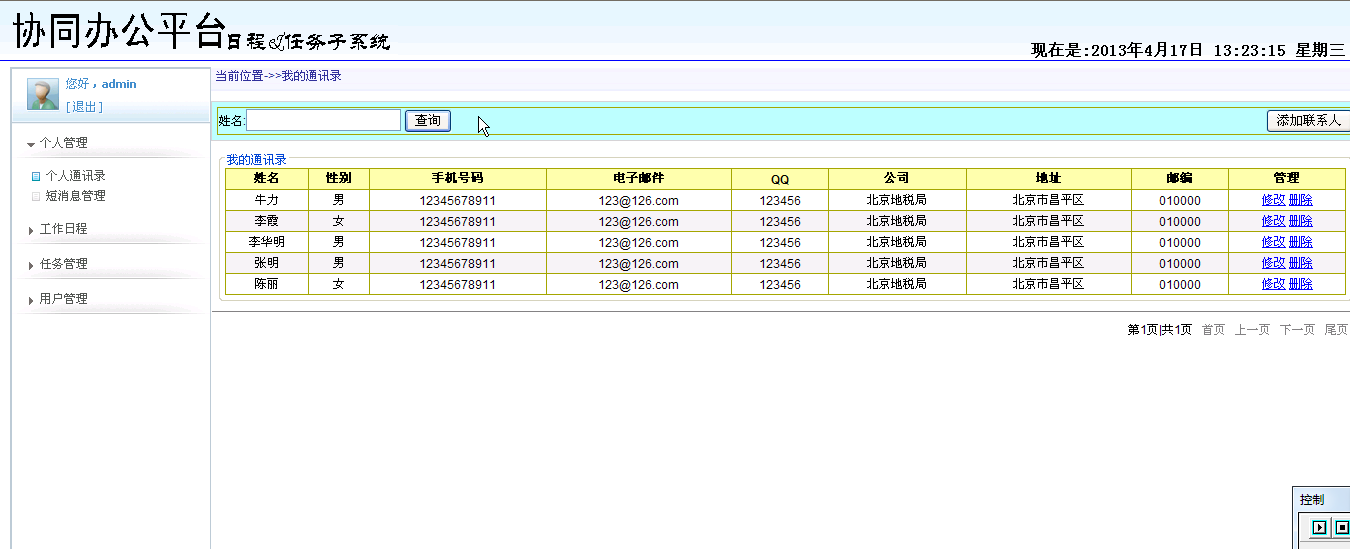Click the 性别 column header

coord(339,178)
